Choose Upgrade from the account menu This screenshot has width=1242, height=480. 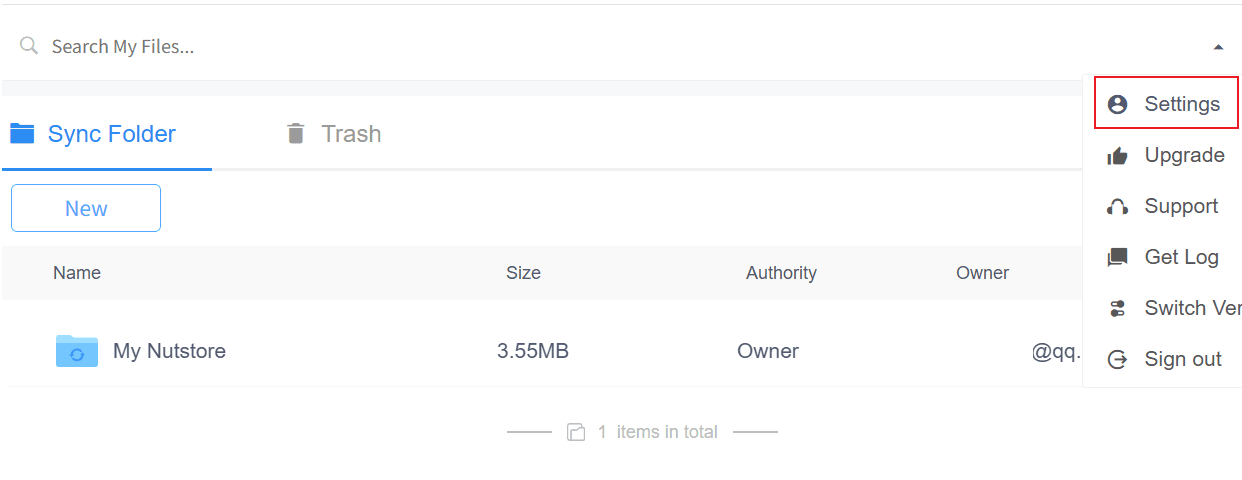tap(1184, 156)
